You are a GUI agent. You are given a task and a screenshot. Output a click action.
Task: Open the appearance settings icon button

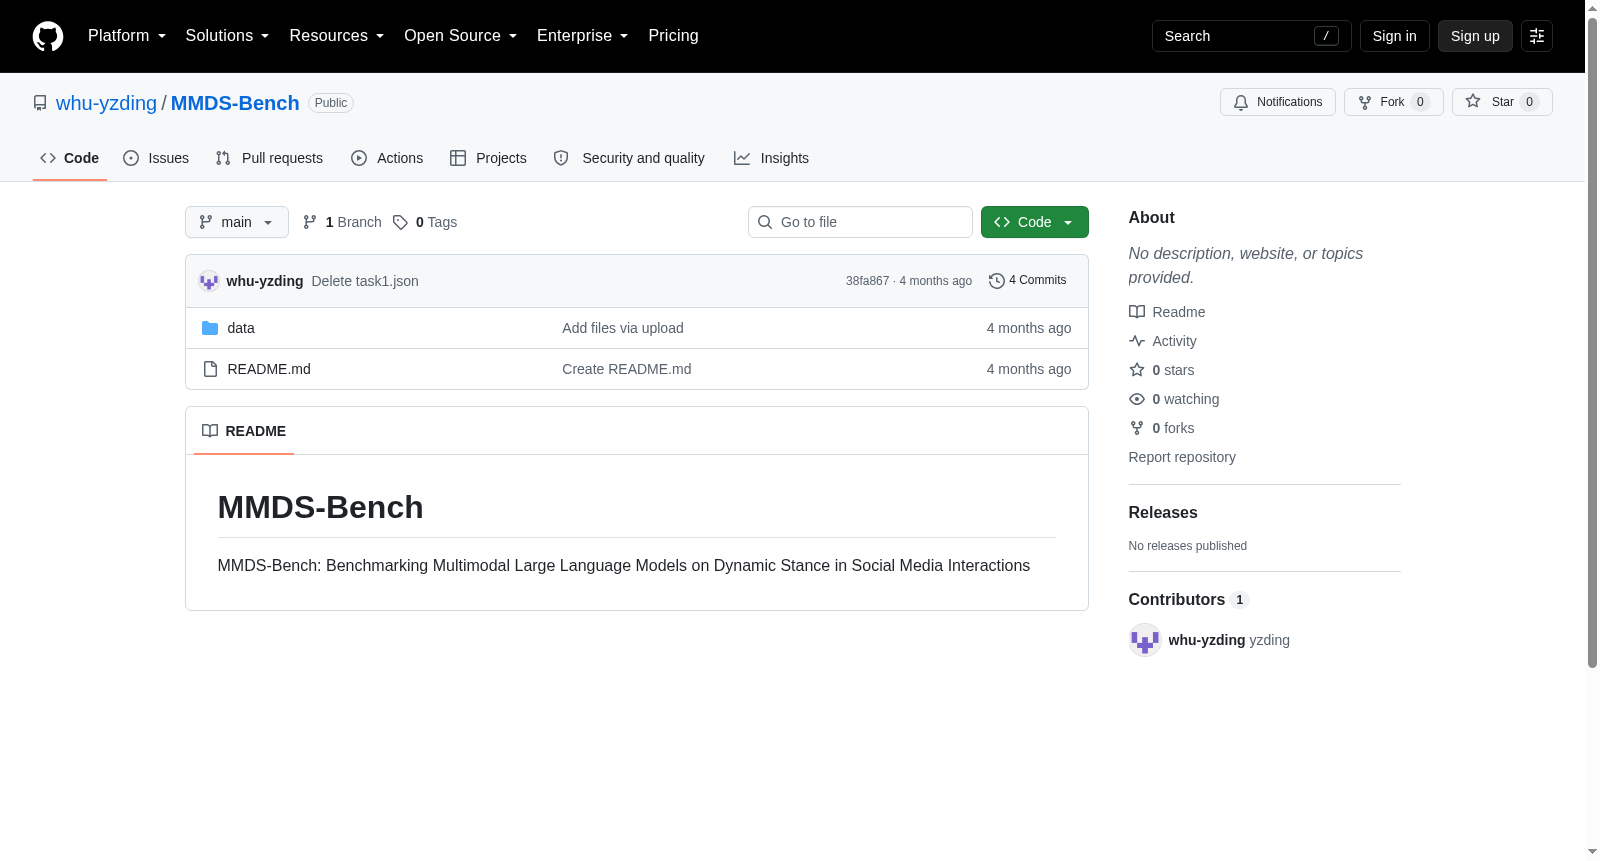tap(1537, 36)
